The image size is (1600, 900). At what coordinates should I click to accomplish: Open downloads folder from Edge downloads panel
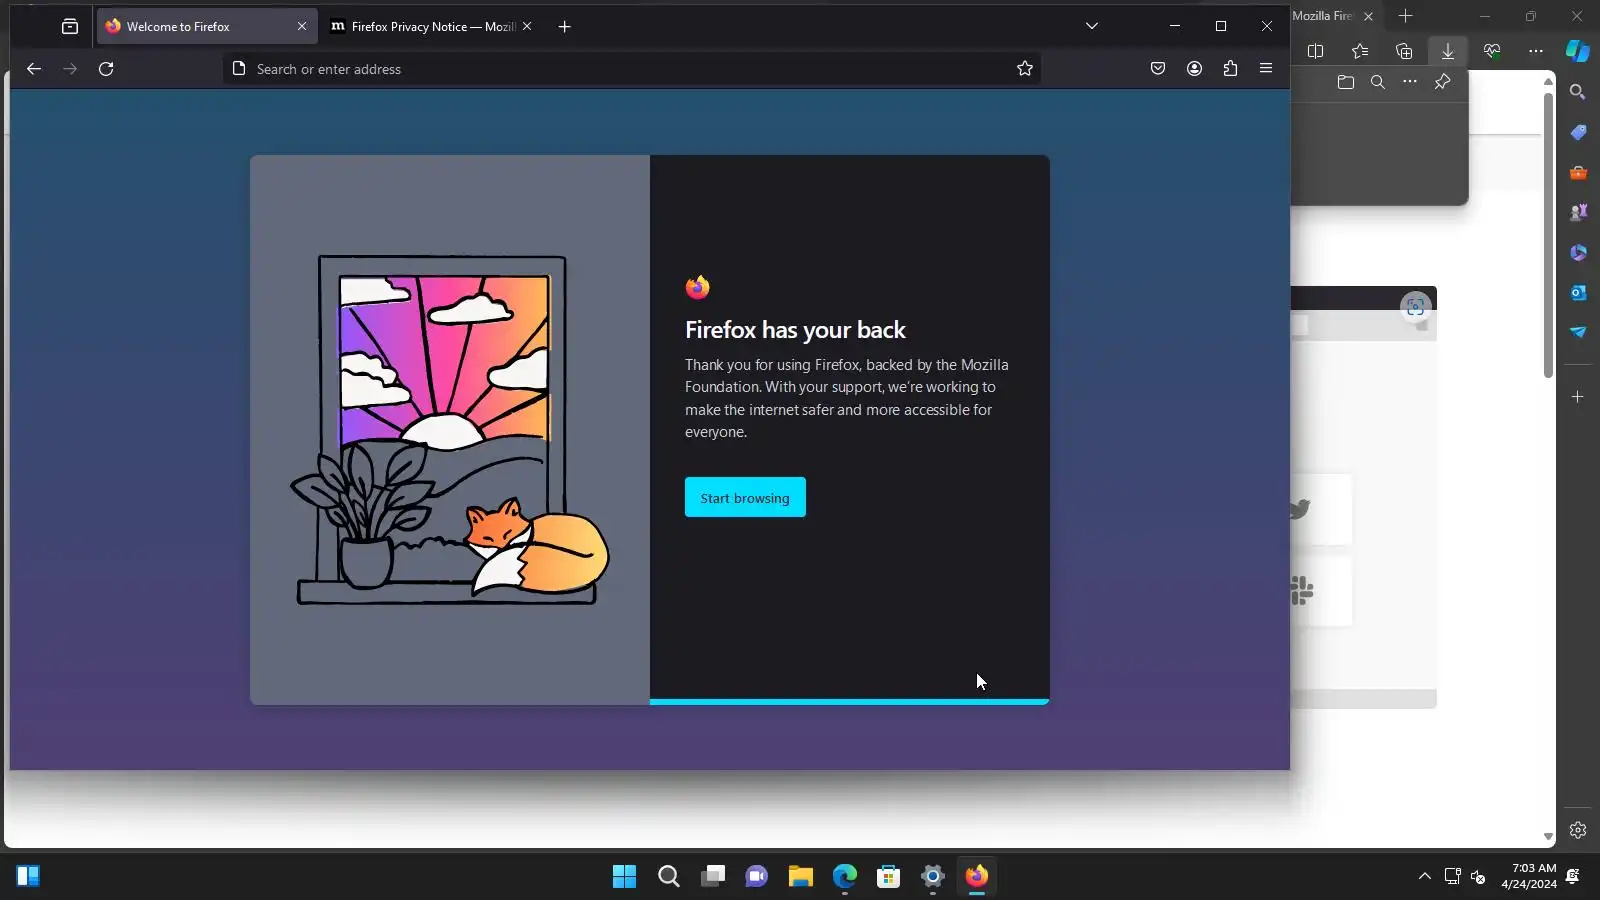pyautogui.click(x=1346, y=82)
